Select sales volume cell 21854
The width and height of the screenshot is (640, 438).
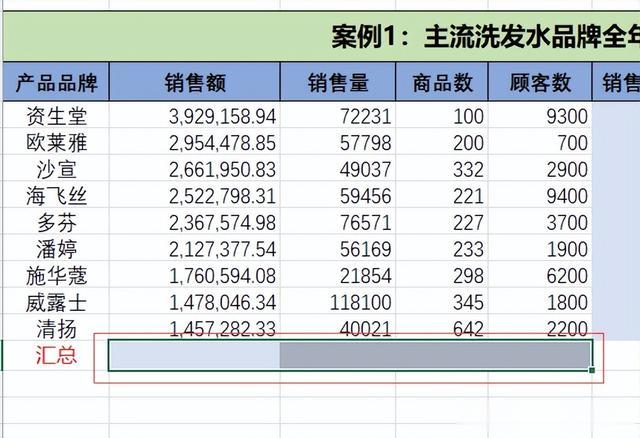point(338,276)
